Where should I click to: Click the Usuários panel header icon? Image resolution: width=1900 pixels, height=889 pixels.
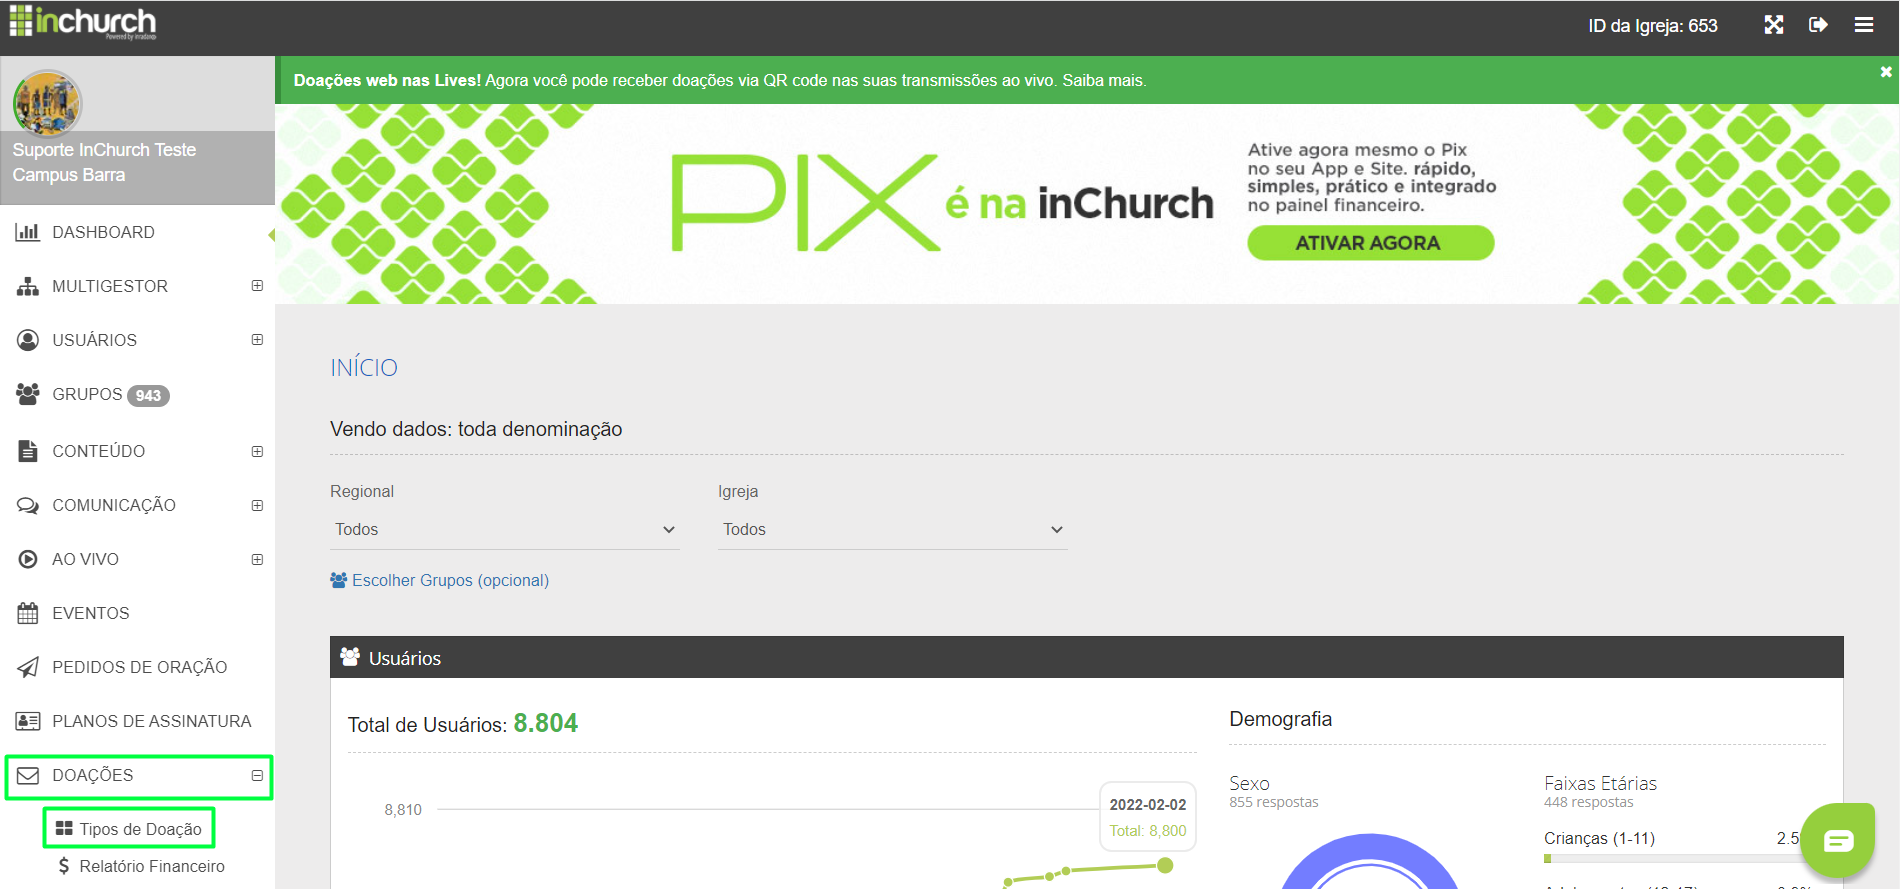350,657
